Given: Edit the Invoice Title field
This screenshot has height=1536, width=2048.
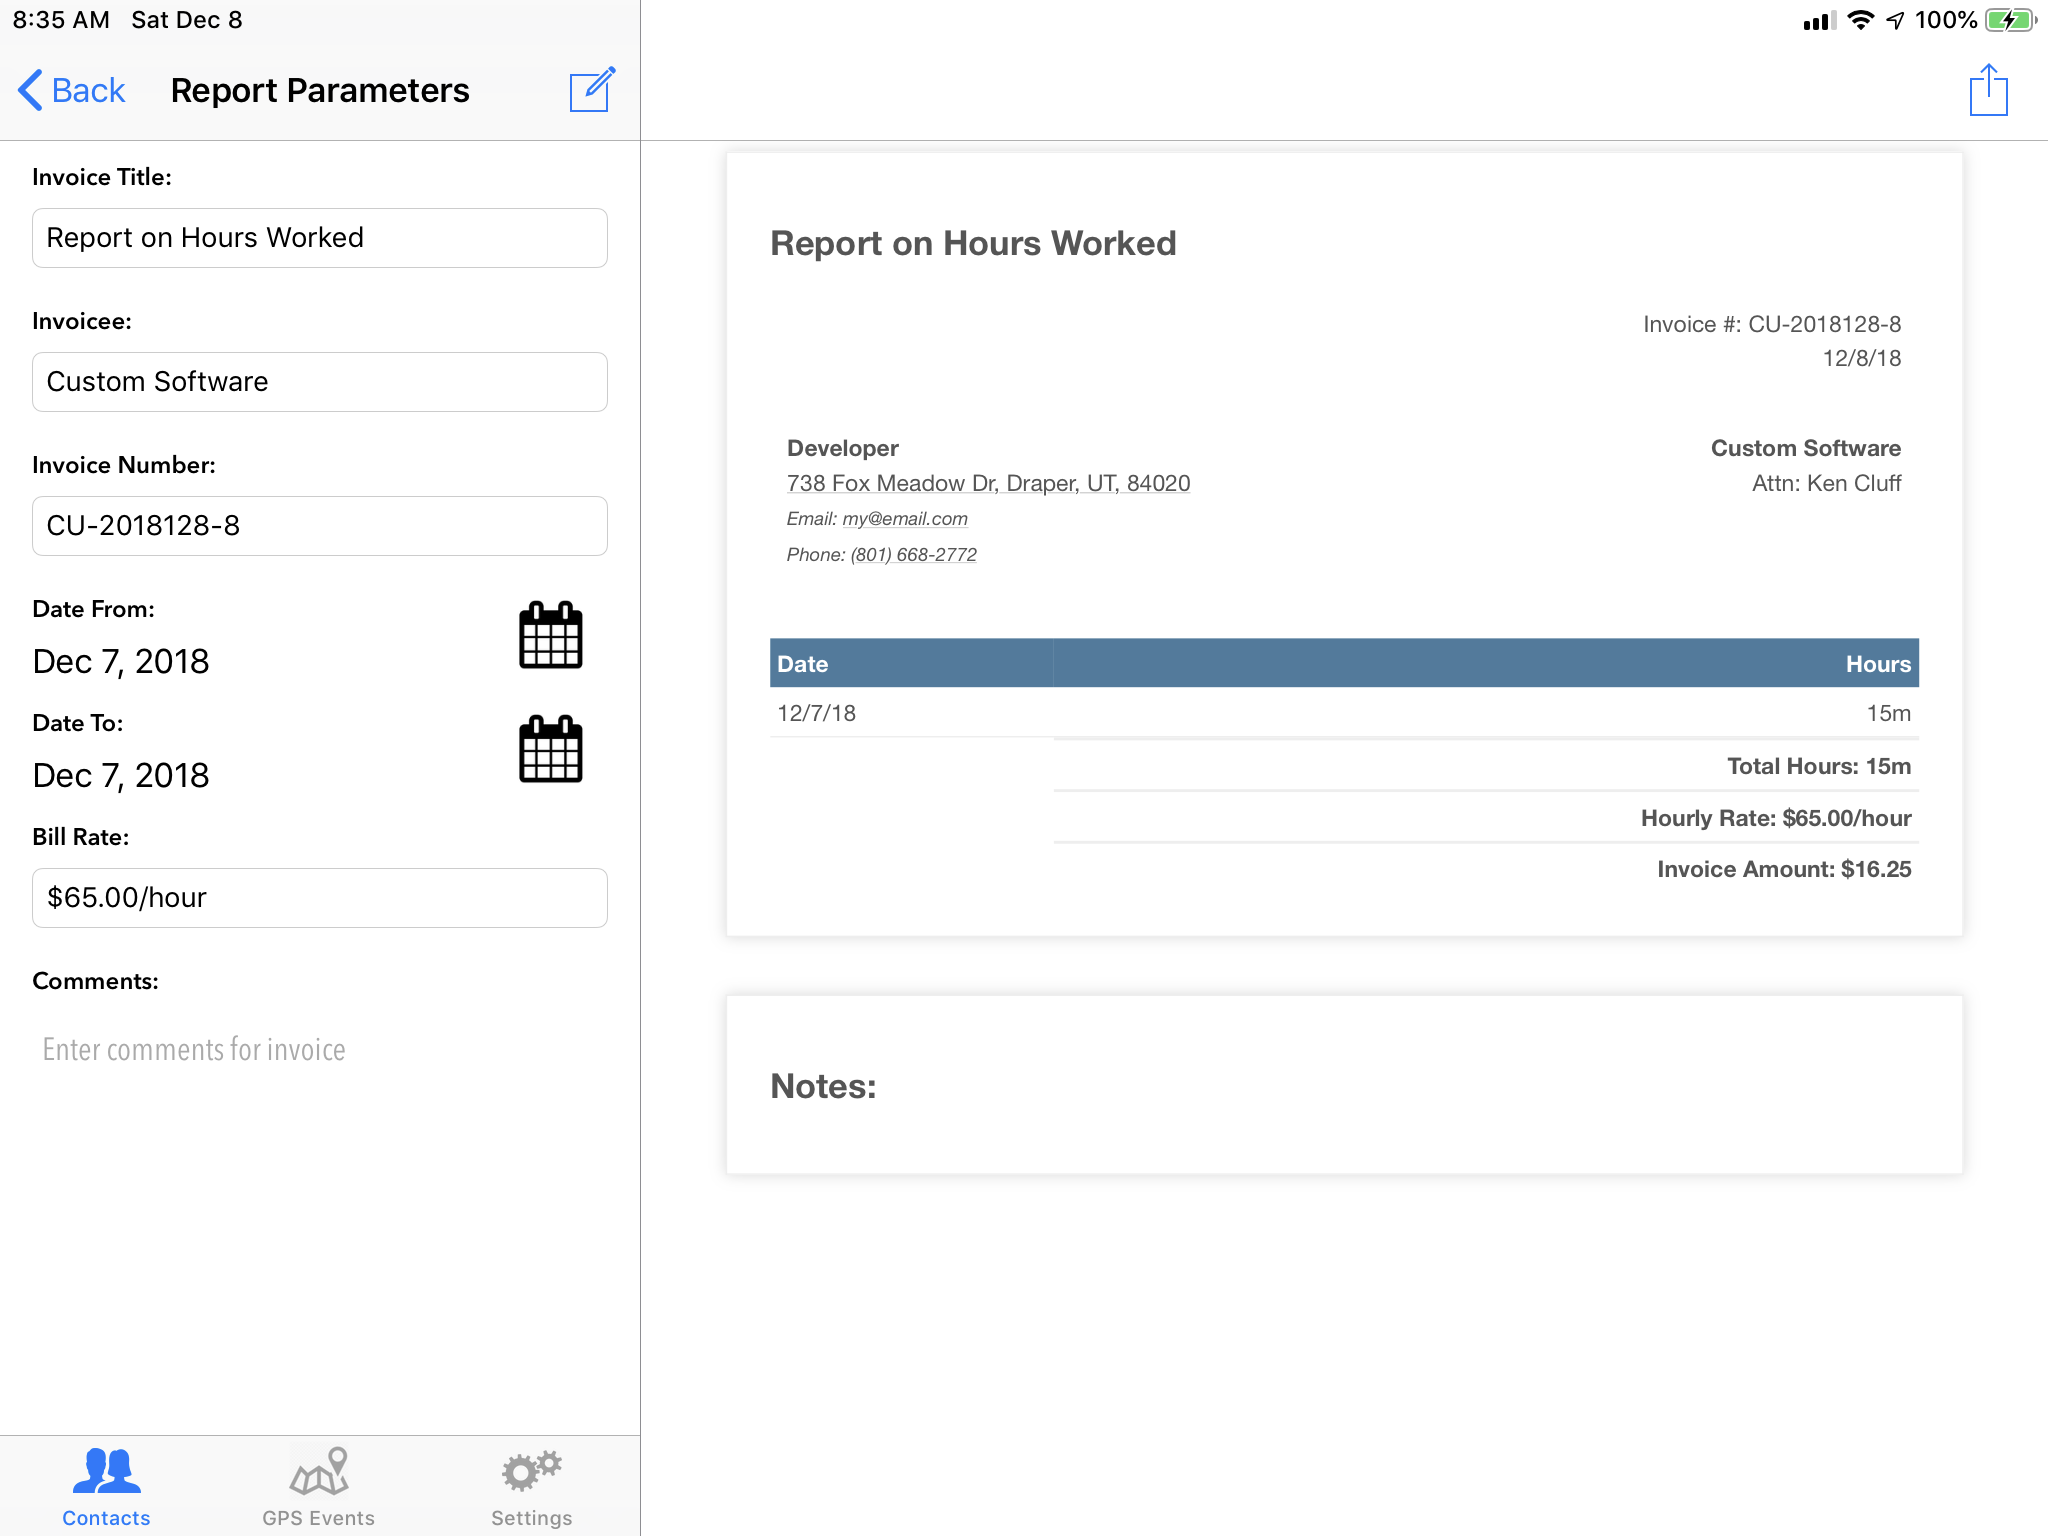Looking at the screenshot, I should click(x=320, y=238).
